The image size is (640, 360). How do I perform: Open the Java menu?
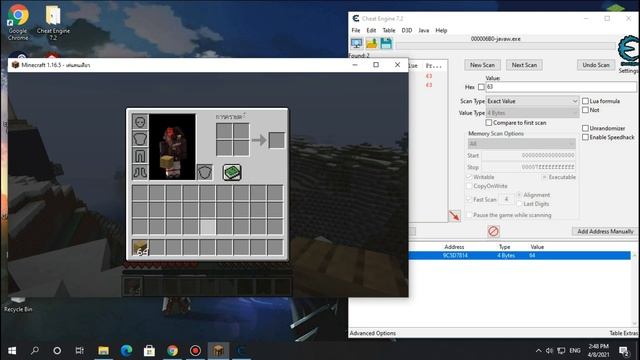424,30
